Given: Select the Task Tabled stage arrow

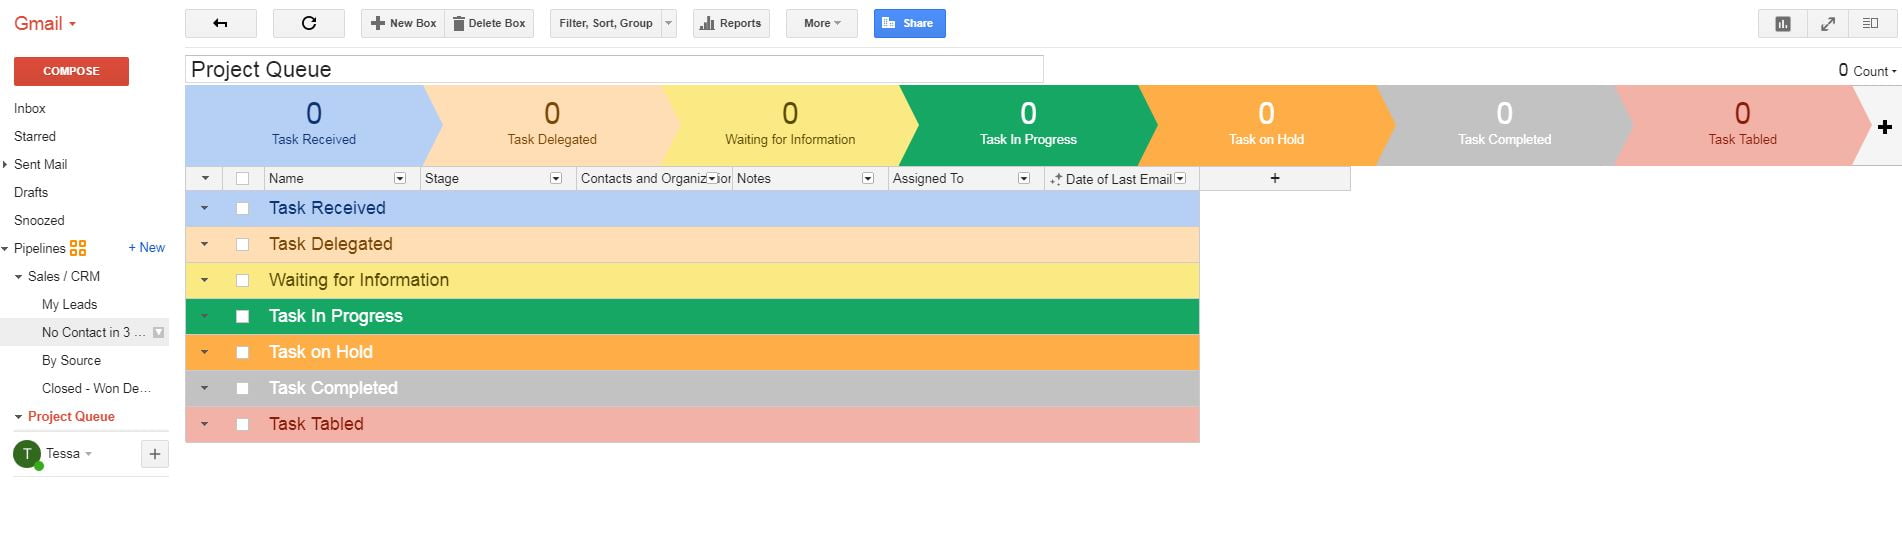Looking at the screenshot, I should [x=1742, y=125].
